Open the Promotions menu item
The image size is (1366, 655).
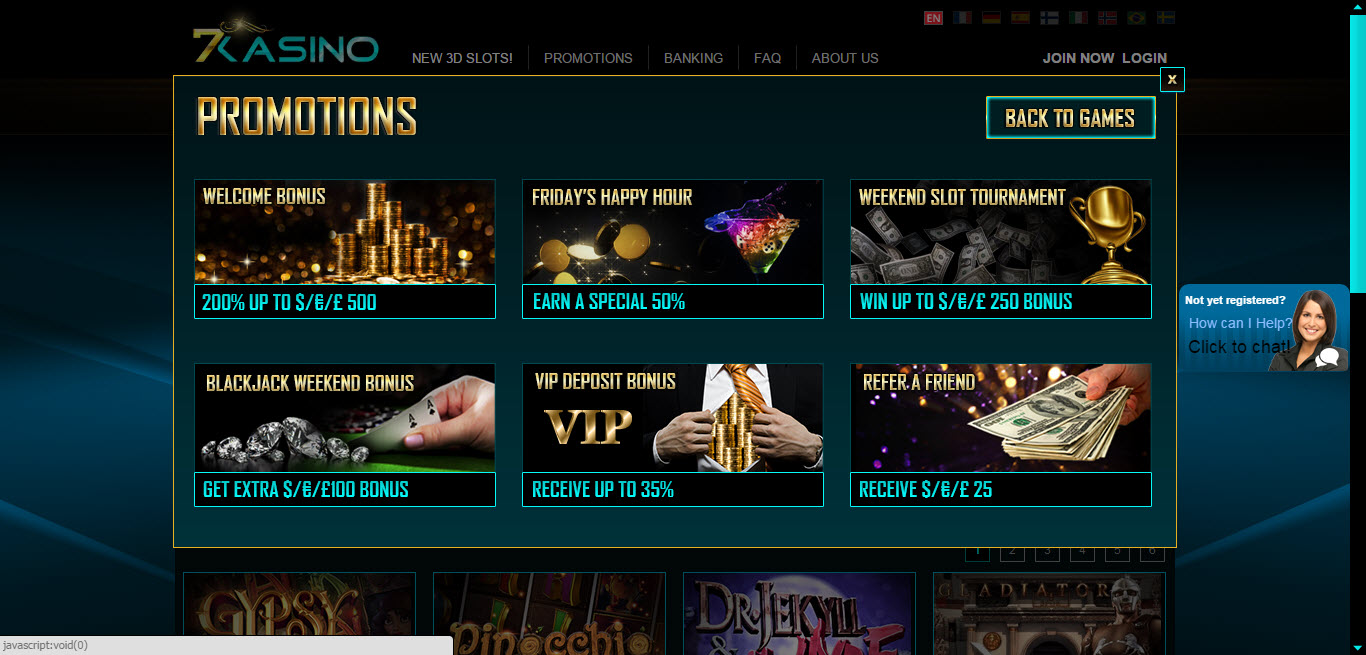coord(588,58)
